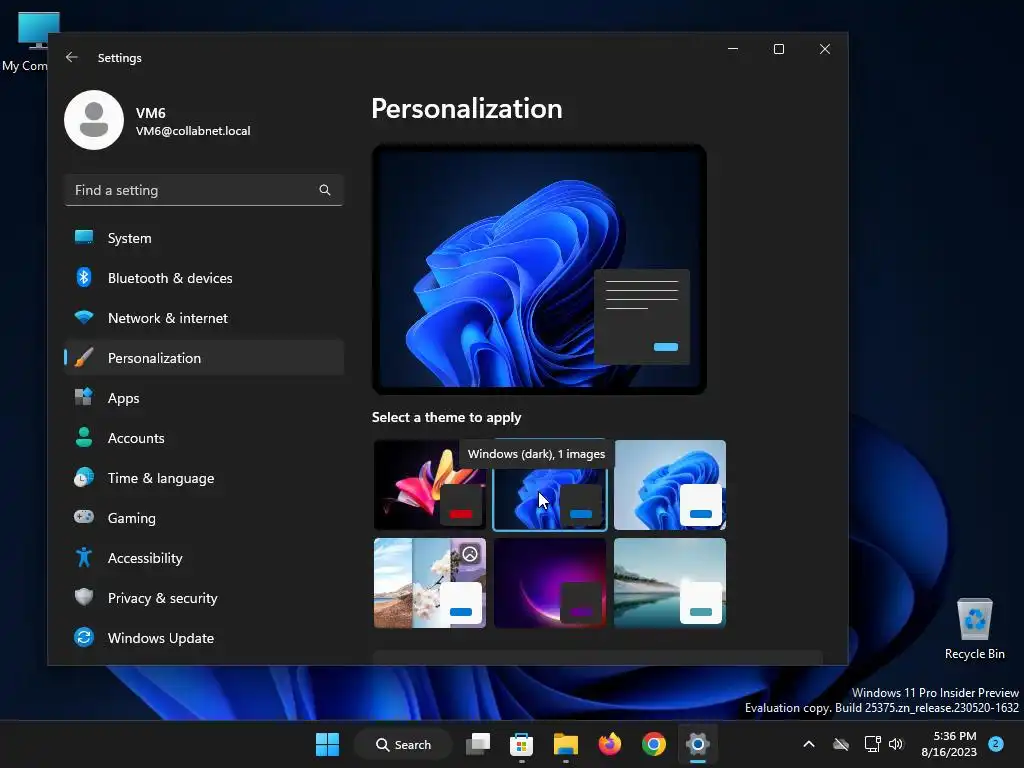Launch Microsoft Store from taskbar
The width and height of the screenshot is (1024, 768).
pyautogui.click(x=521, y=744)
